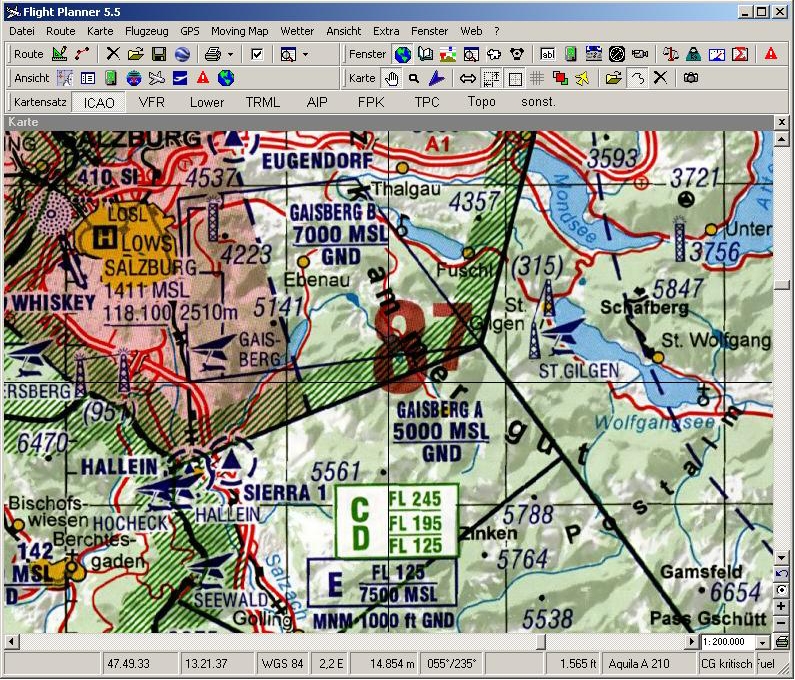795x680 pixels.
Task: Select the AIP chart set
Action: click(x=317, y=102)
